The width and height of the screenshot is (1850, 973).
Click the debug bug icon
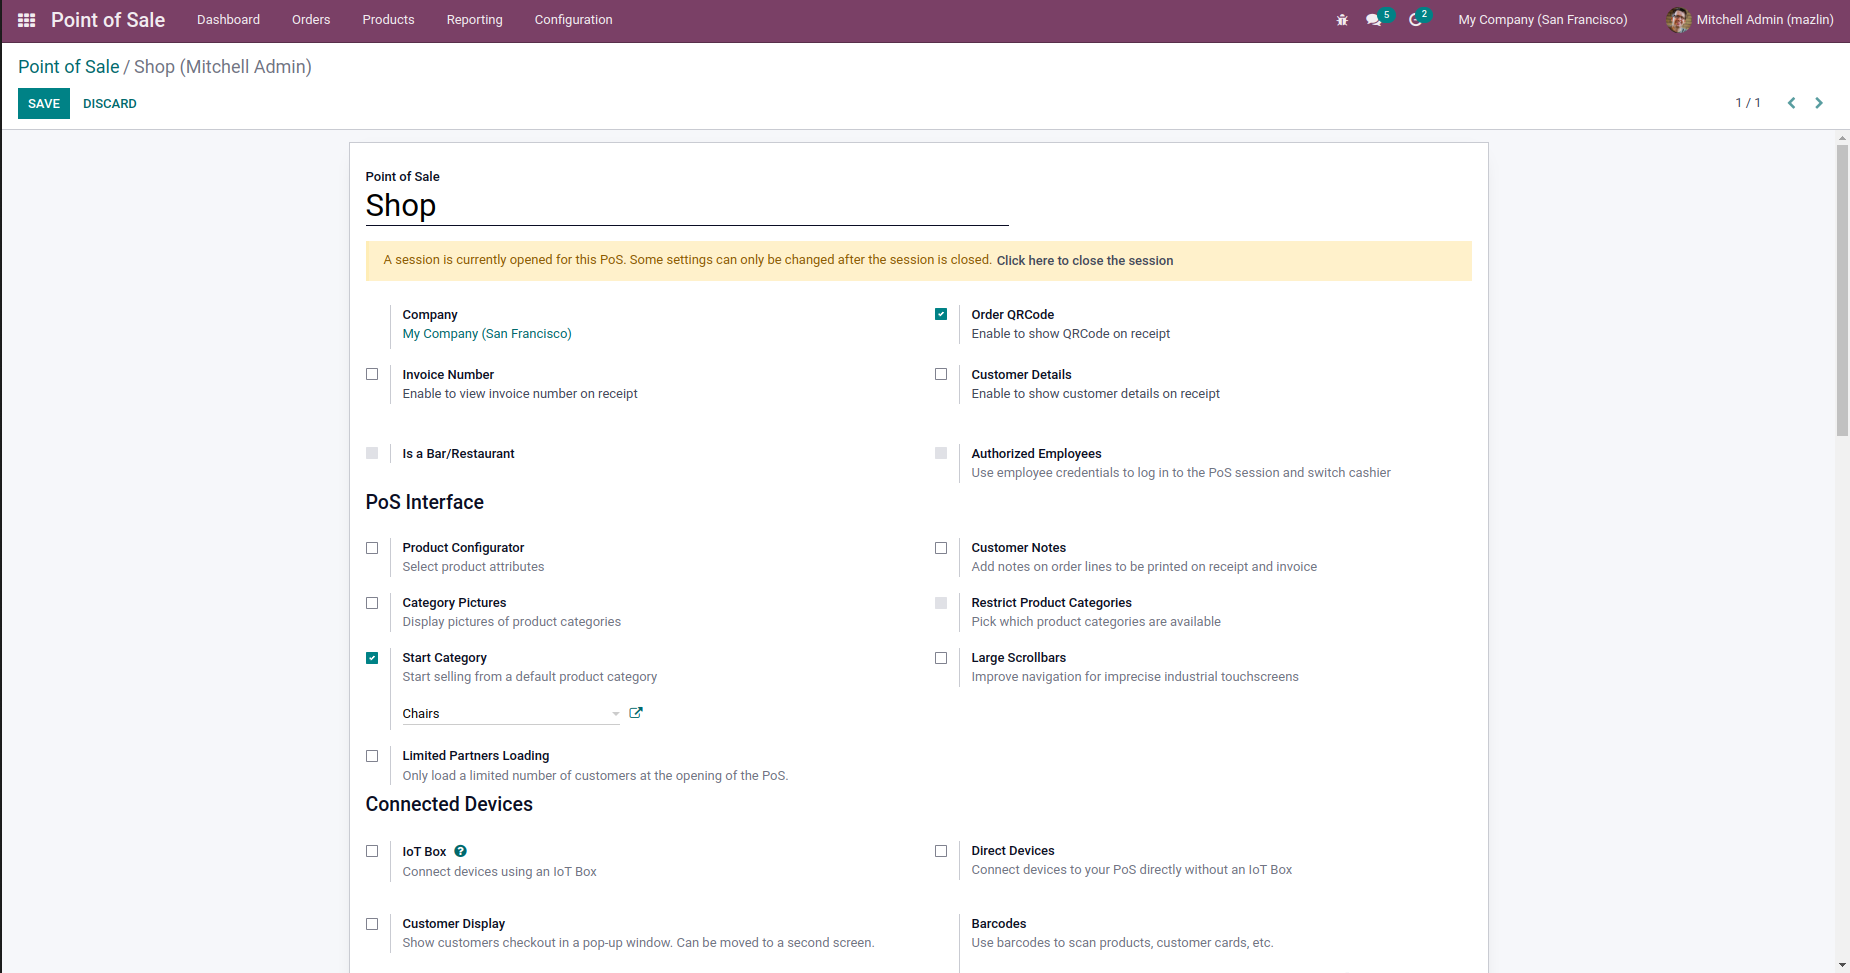click(1342, 20)
